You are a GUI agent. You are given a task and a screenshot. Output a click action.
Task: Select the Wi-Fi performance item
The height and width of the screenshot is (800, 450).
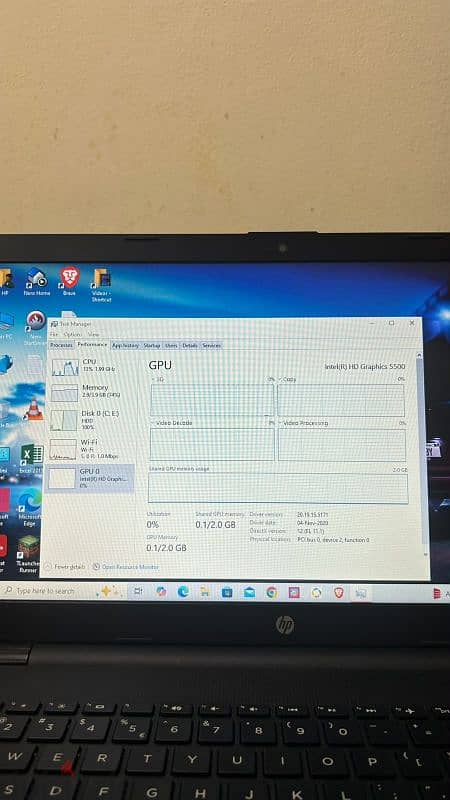(x=92, y=449)
